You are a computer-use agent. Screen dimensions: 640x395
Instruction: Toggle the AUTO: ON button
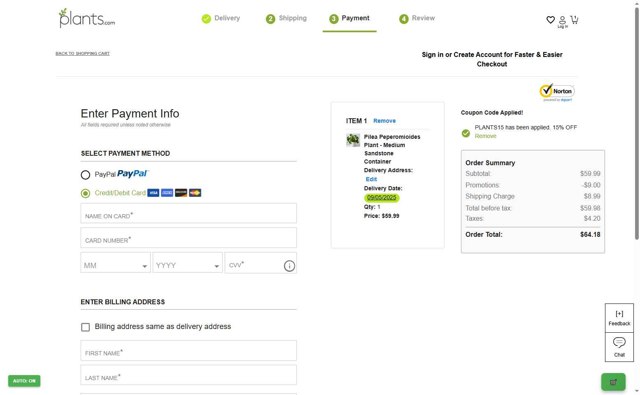[x=24, y=381]
